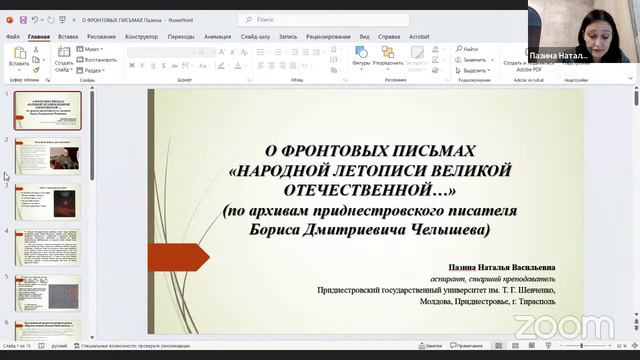Click the increase font size icon
This screenshot has width=640, height=360.
click(x=222, y=52)
